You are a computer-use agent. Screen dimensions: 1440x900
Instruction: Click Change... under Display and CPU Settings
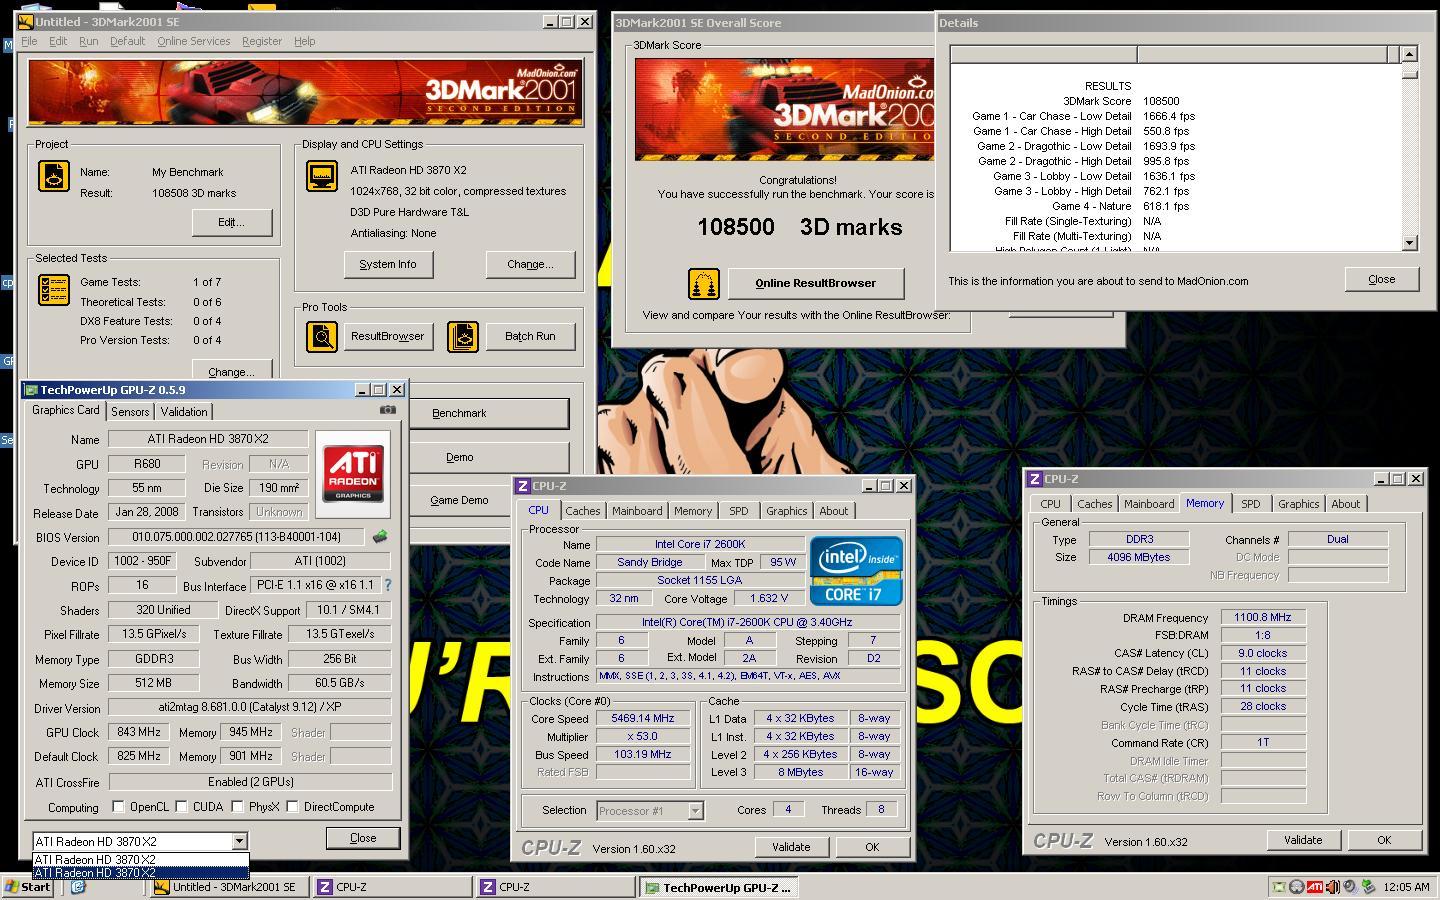pyautogui.click(x=530, y=264)
